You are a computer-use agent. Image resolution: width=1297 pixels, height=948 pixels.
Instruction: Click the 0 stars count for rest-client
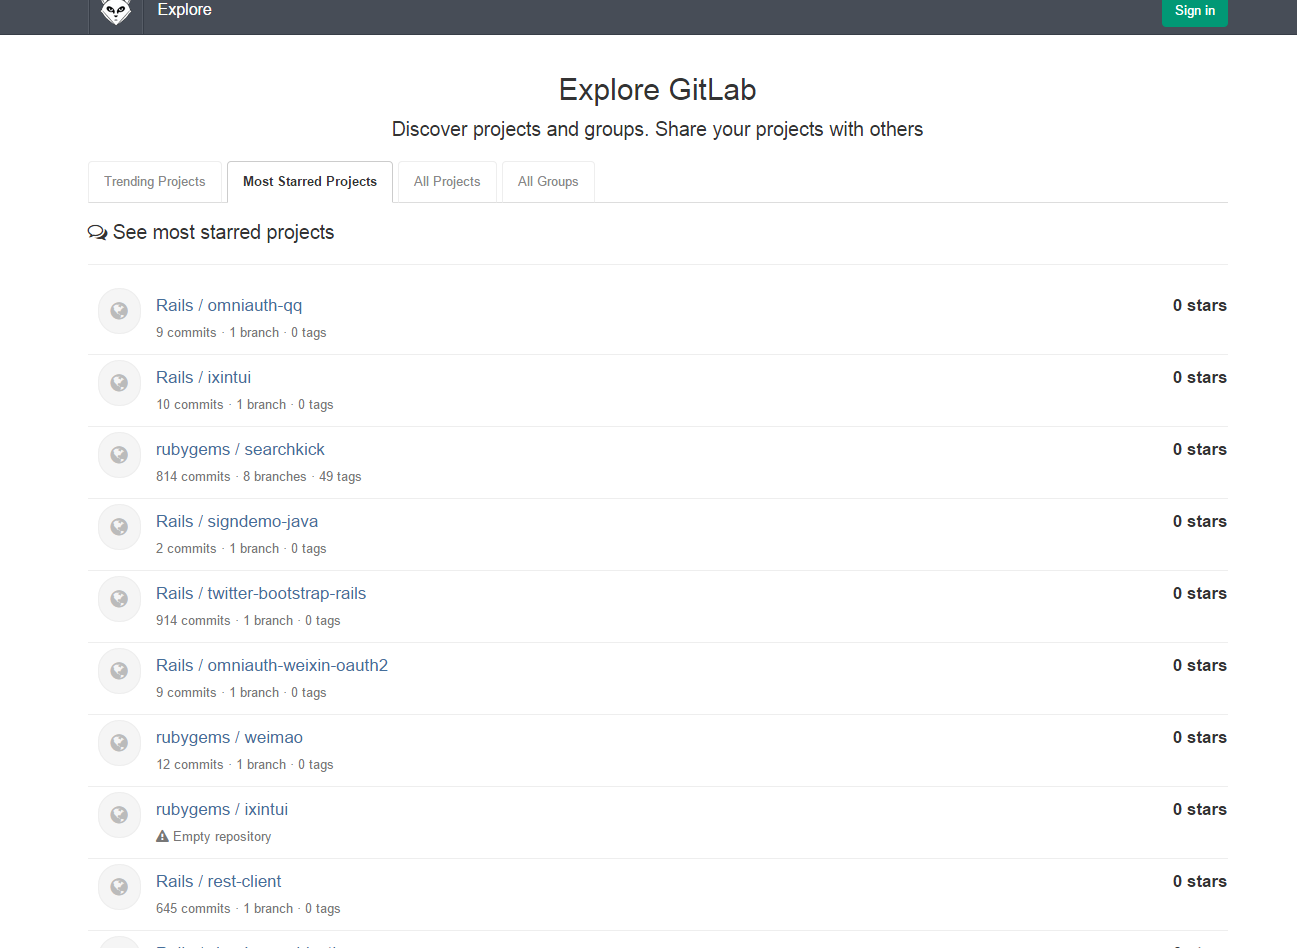1200,882
